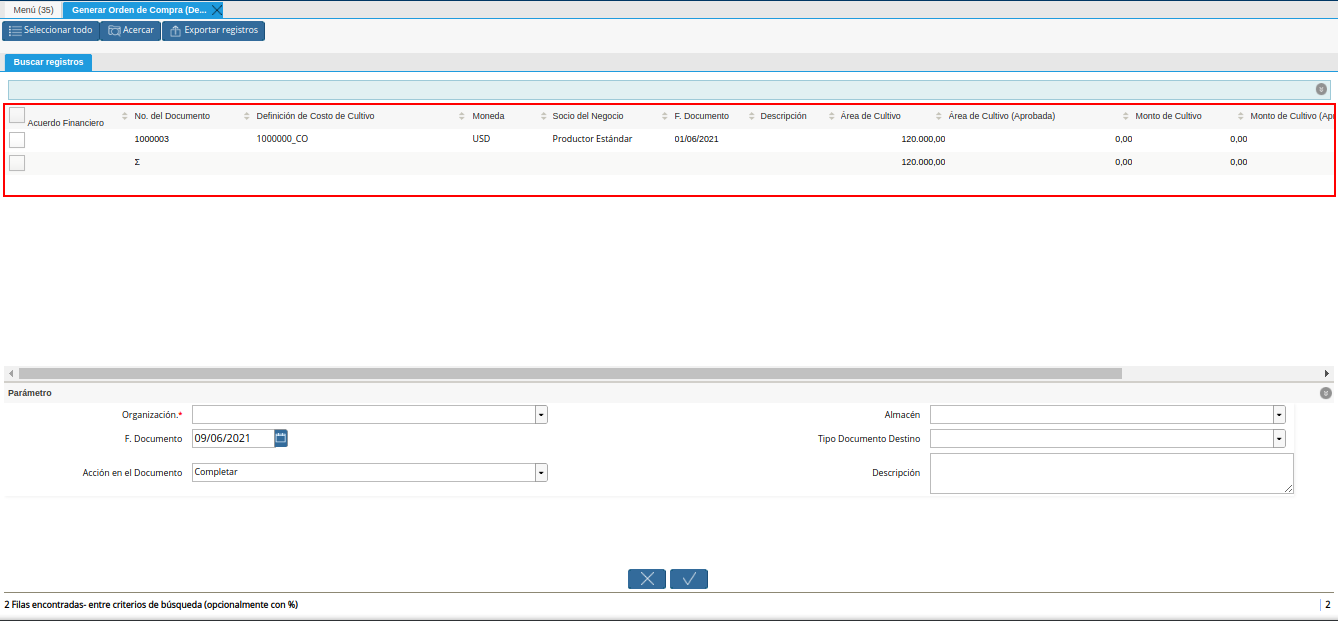Click the cancel X button at bottom

coord(647,579)
